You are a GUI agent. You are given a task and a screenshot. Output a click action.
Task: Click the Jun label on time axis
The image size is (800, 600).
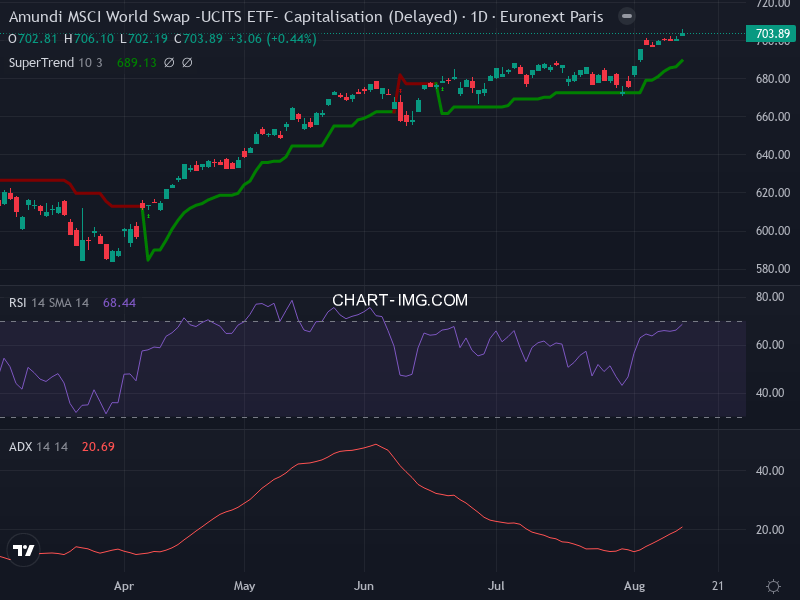point(364,586)
